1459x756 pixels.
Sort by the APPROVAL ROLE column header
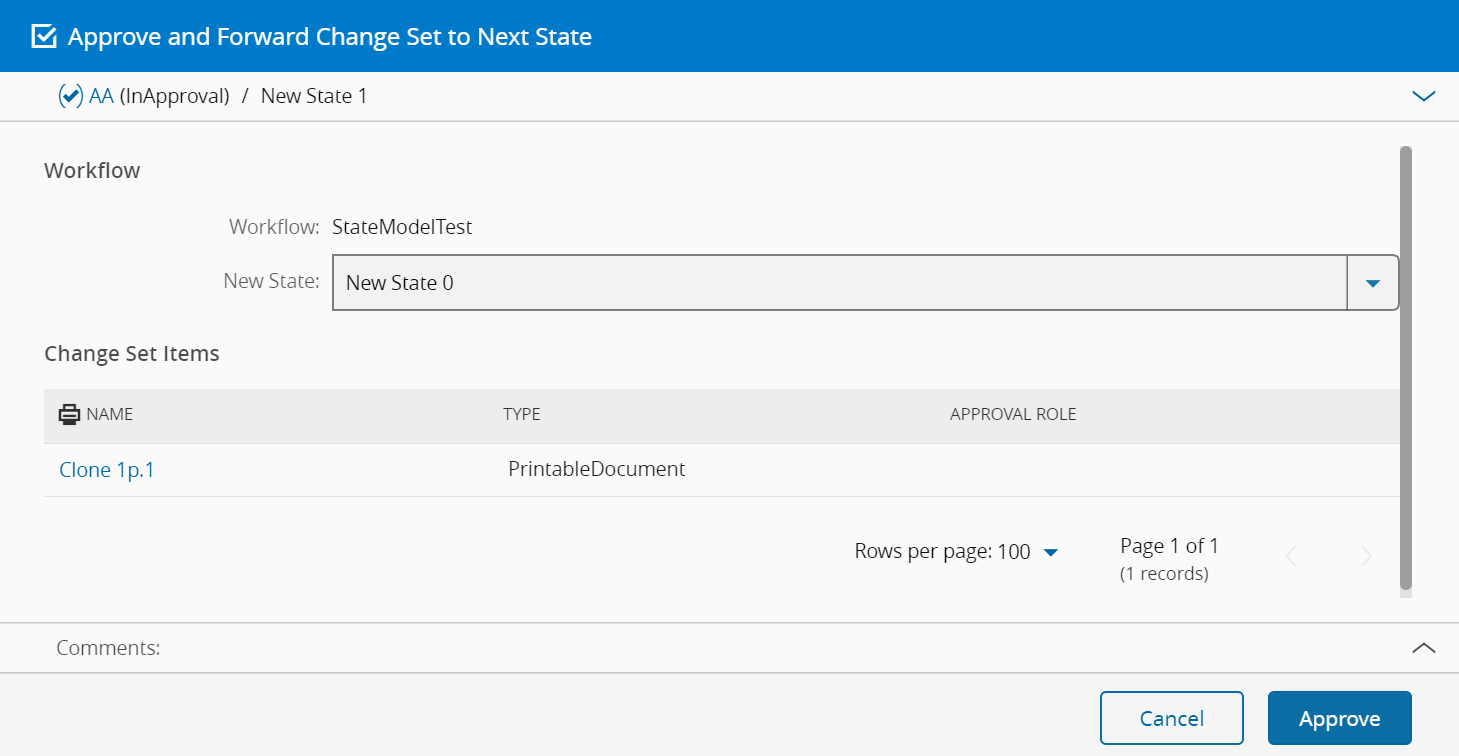[x=1013, y=414]
